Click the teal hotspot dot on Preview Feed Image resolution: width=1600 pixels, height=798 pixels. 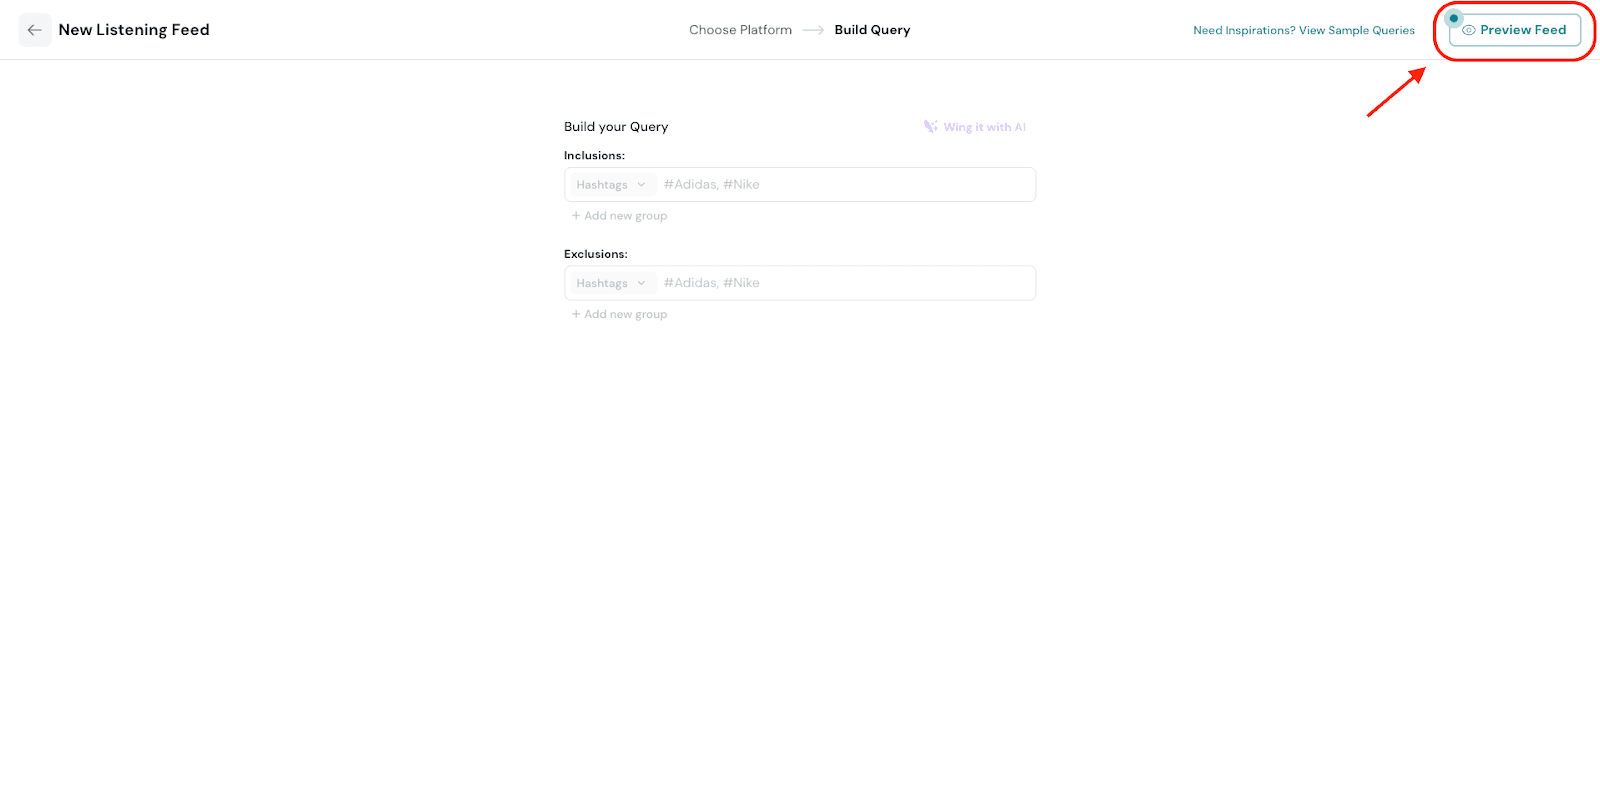pos(1454,18)
